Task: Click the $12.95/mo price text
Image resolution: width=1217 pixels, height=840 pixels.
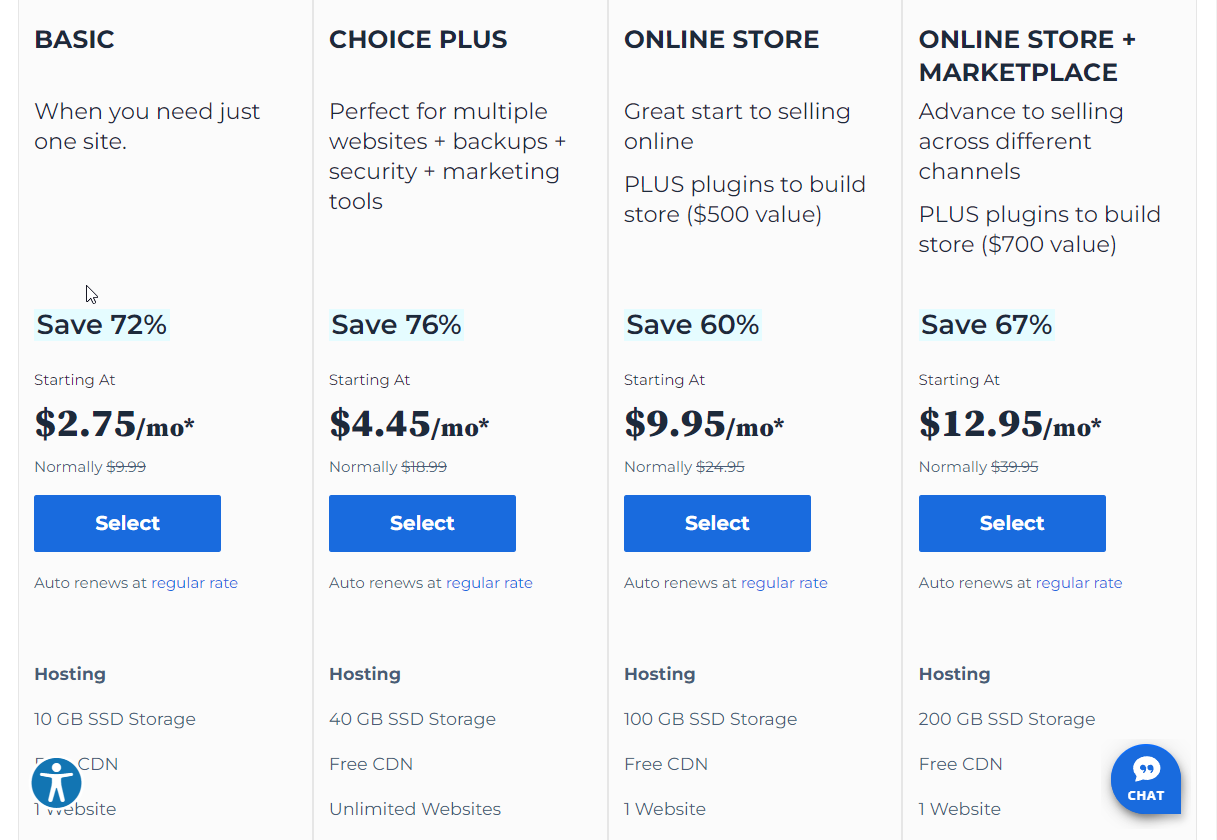Action: point(1010,424)
